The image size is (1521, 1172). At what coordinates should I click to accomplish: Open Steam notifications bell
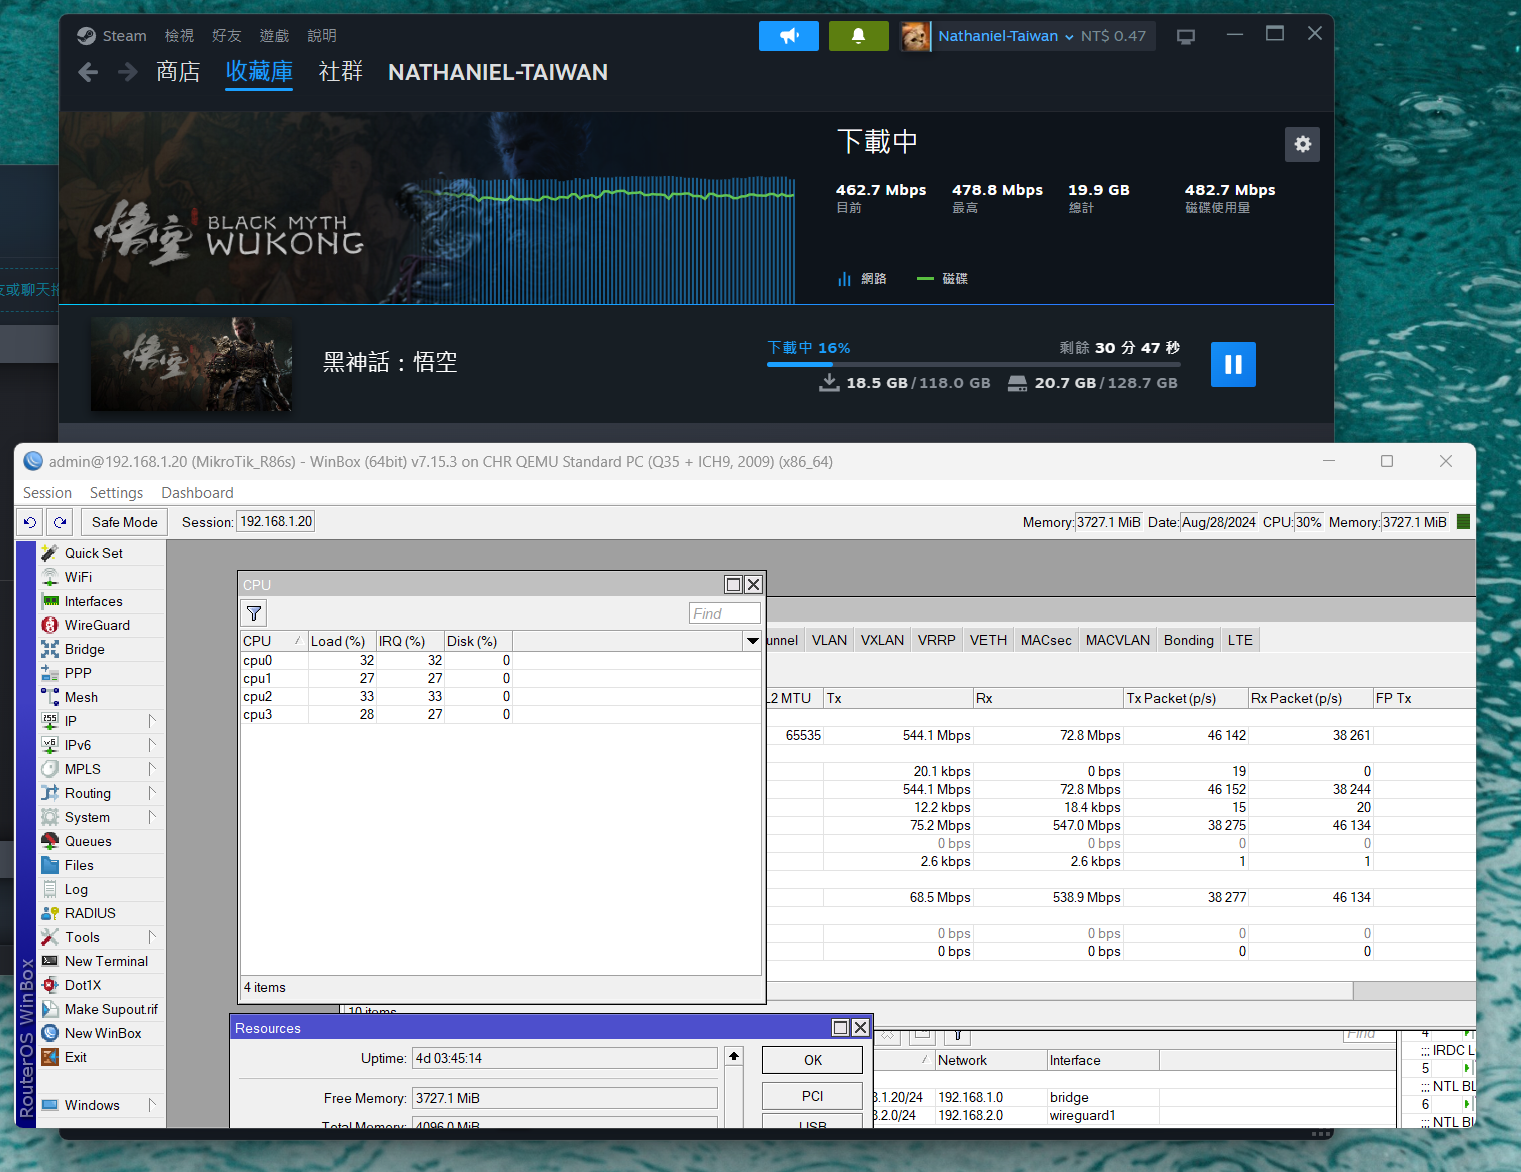click(858, 36)
